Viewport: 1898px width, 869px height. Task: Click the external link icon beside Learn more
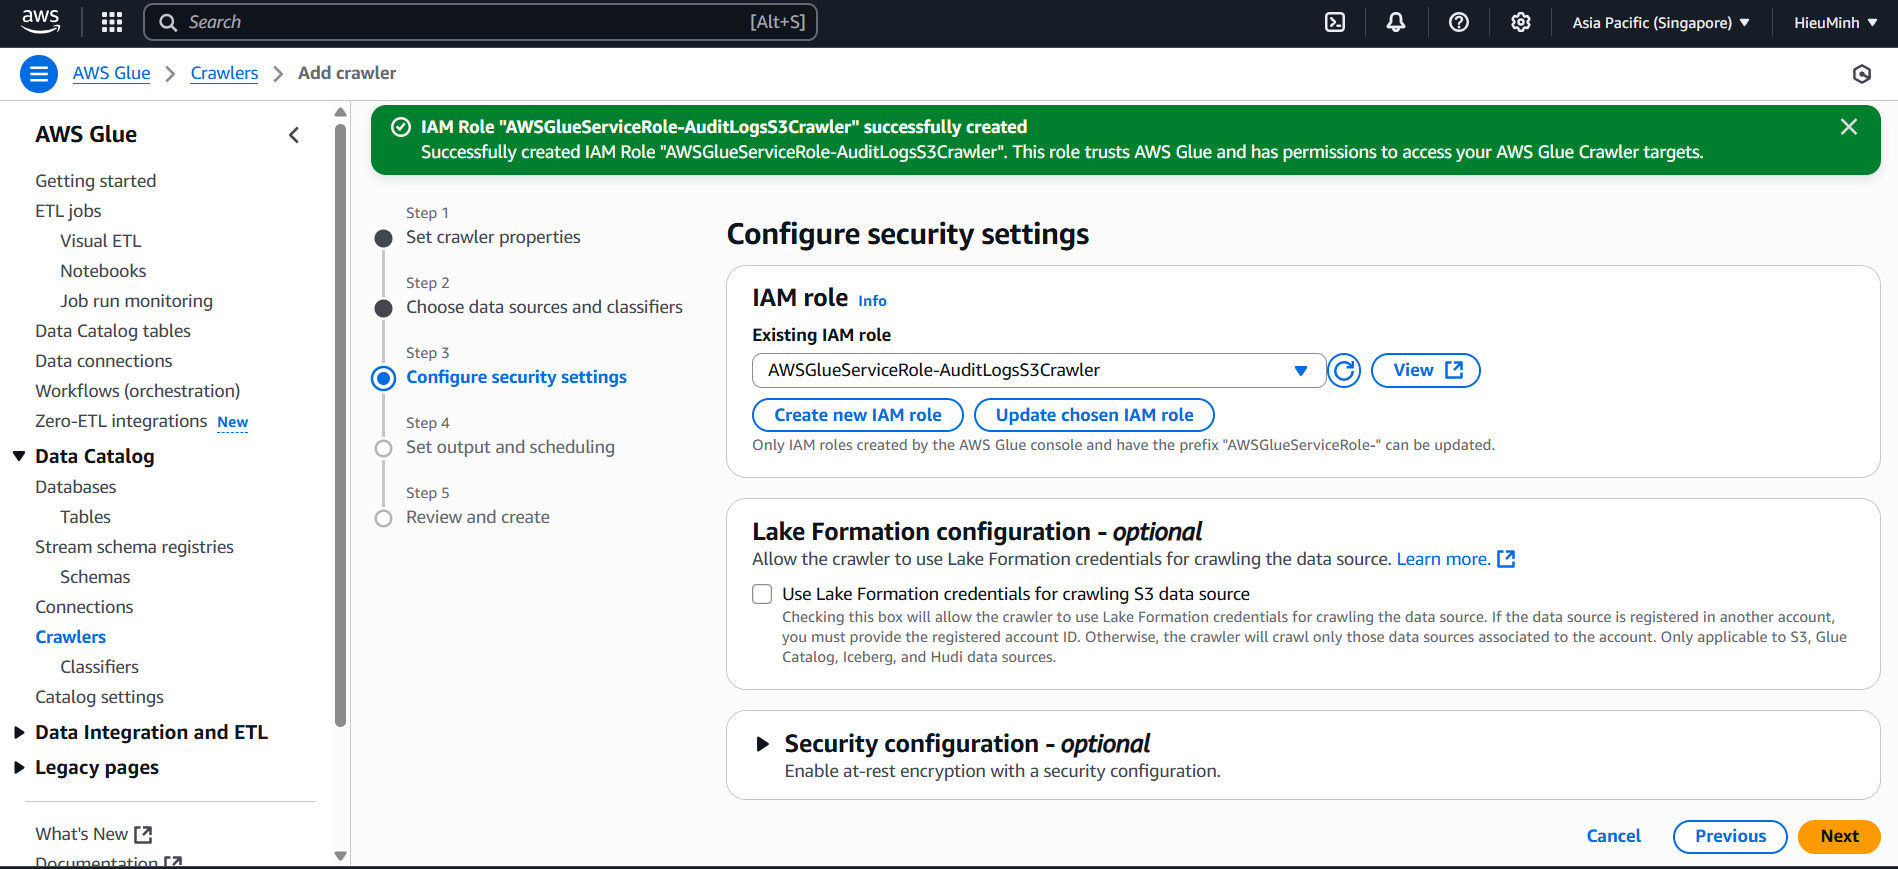[1506, 559]
